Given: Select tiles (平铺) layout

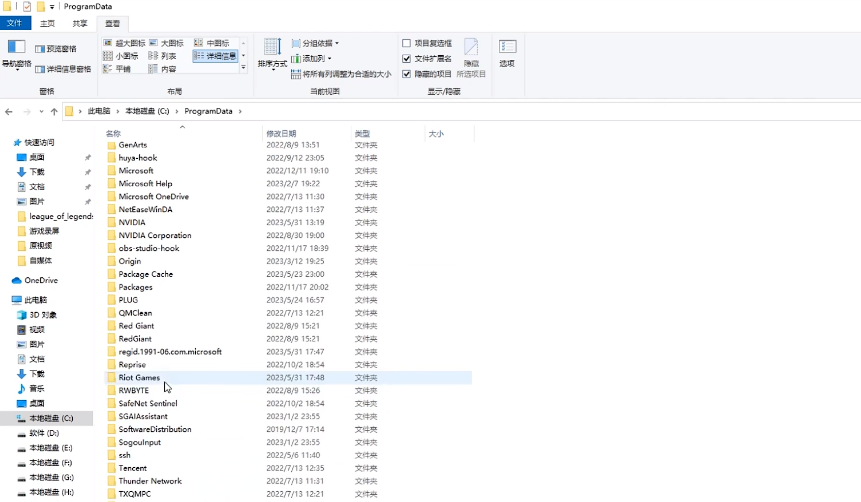Looking at the screenshot, I should pos(117,69).
